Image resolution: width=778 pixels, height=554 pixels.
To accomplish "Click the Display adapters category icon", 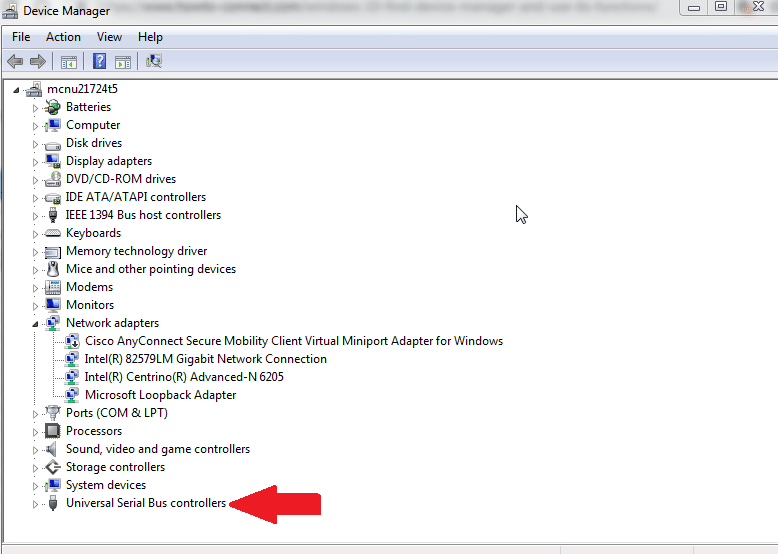I will [x=52, y=161].
